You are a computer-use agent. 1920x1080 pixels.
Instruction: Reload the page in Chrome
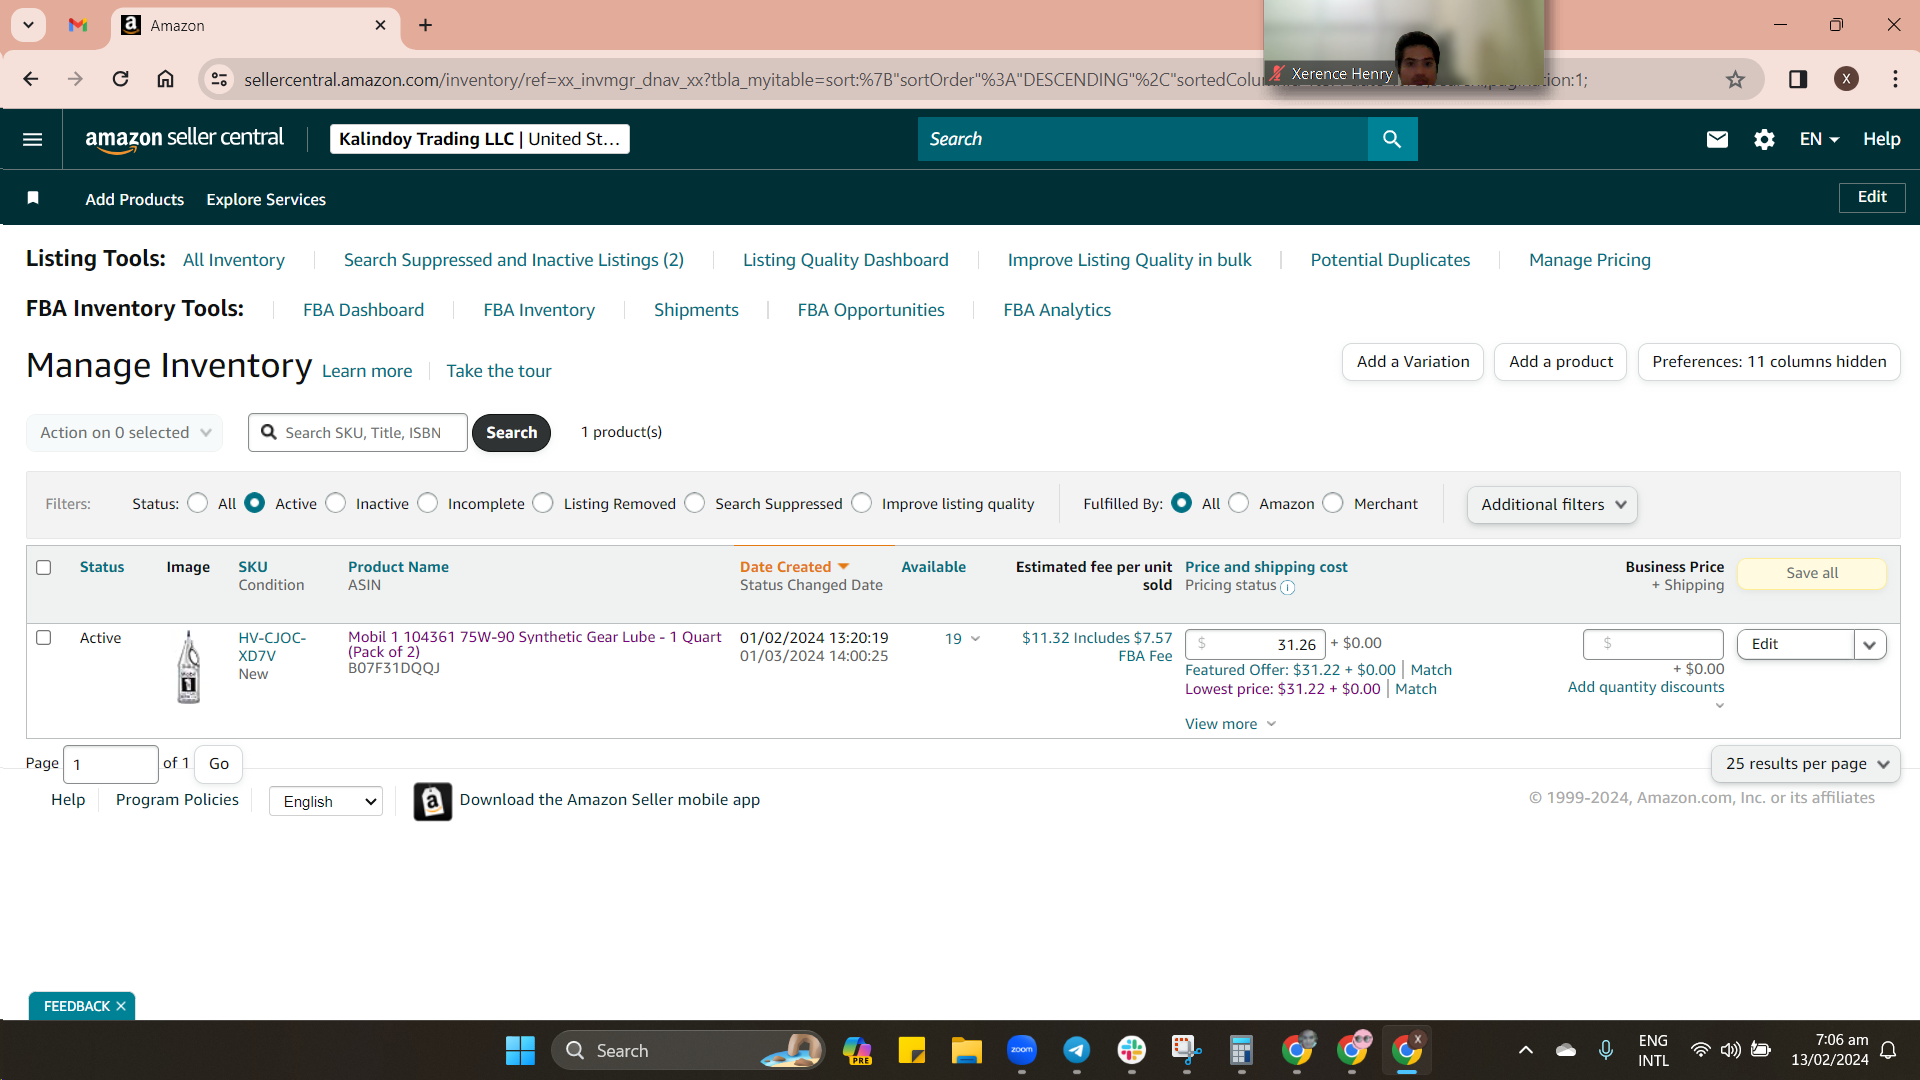click(x=120, y=79)
